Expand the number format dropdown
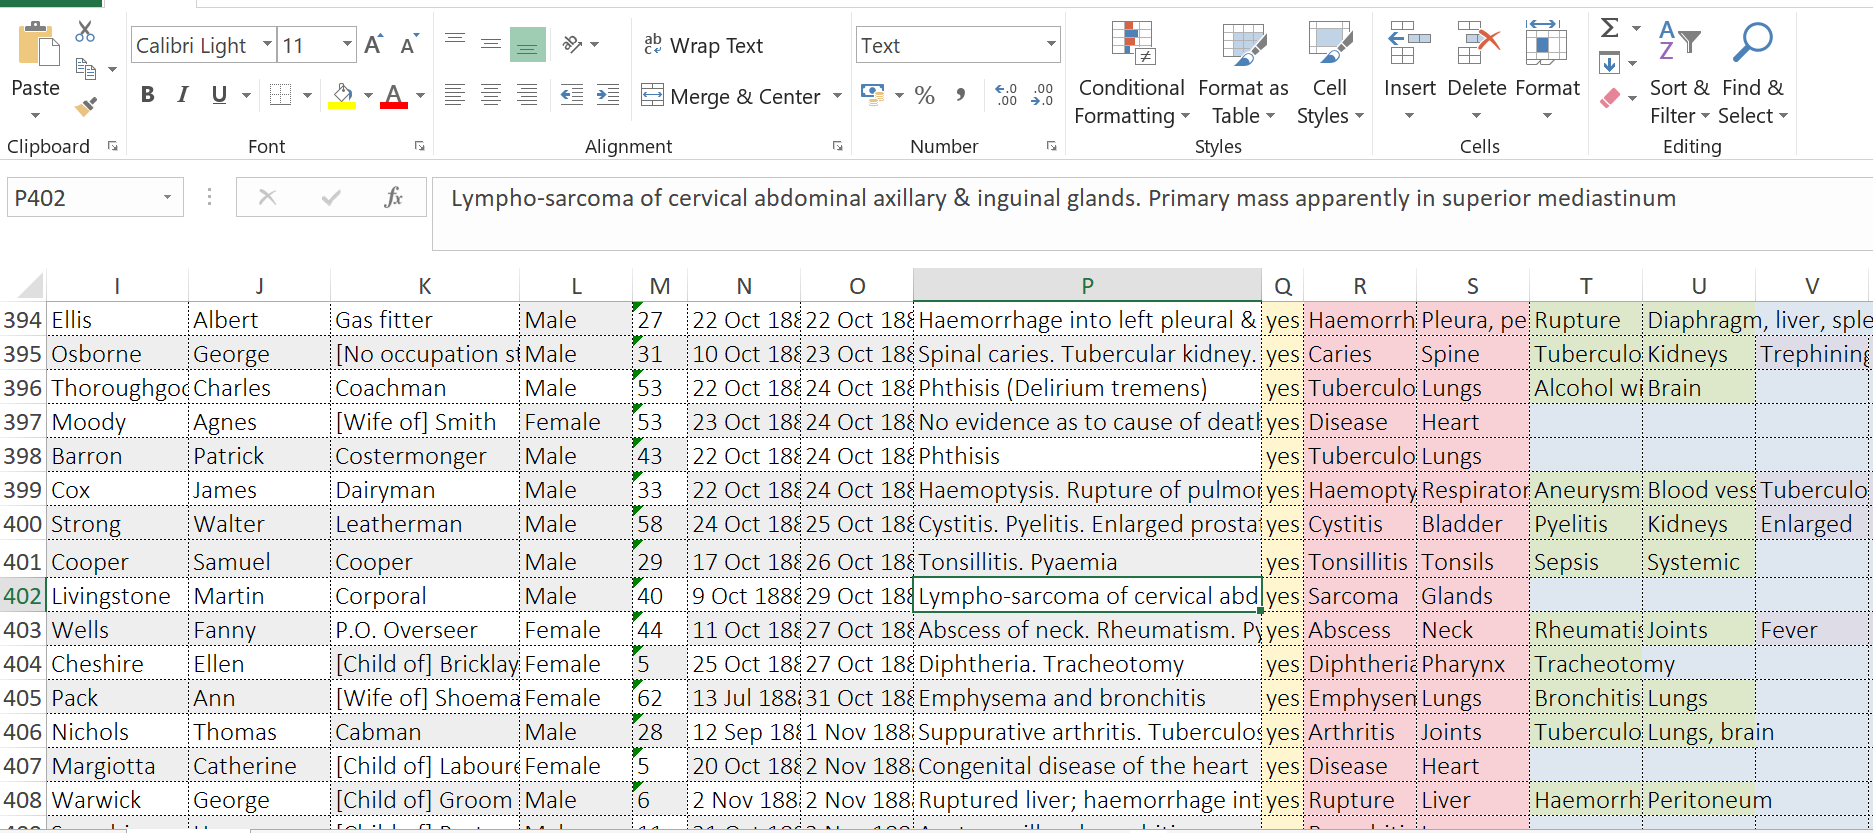The height and width of the screenshot is (833, 1873). [1050, 45]
